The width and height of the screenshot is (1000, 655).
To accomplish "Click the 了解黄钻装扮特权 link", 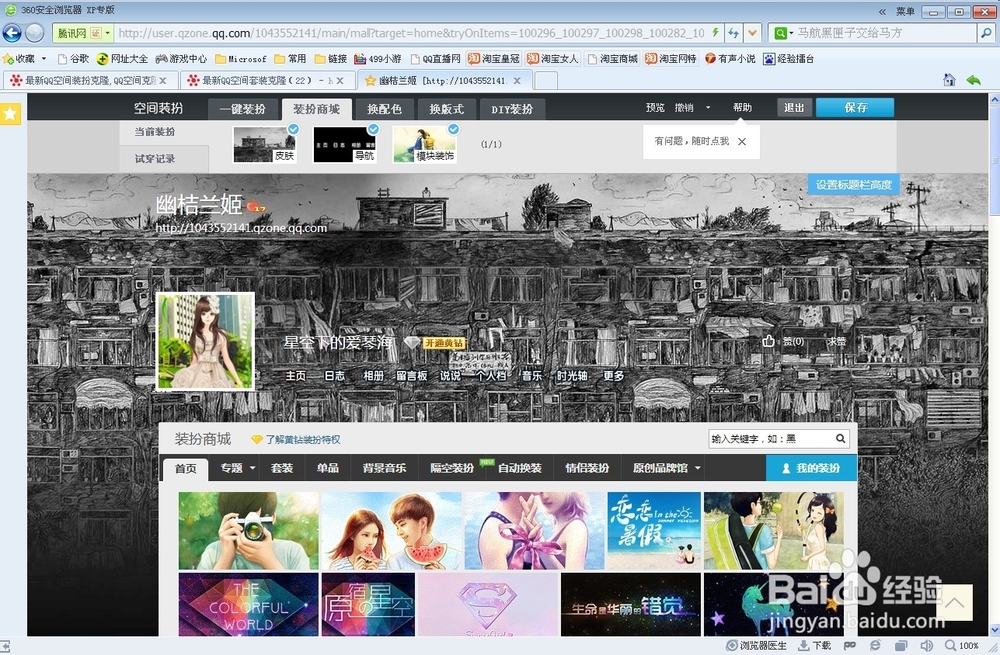I will pos(302,439).
